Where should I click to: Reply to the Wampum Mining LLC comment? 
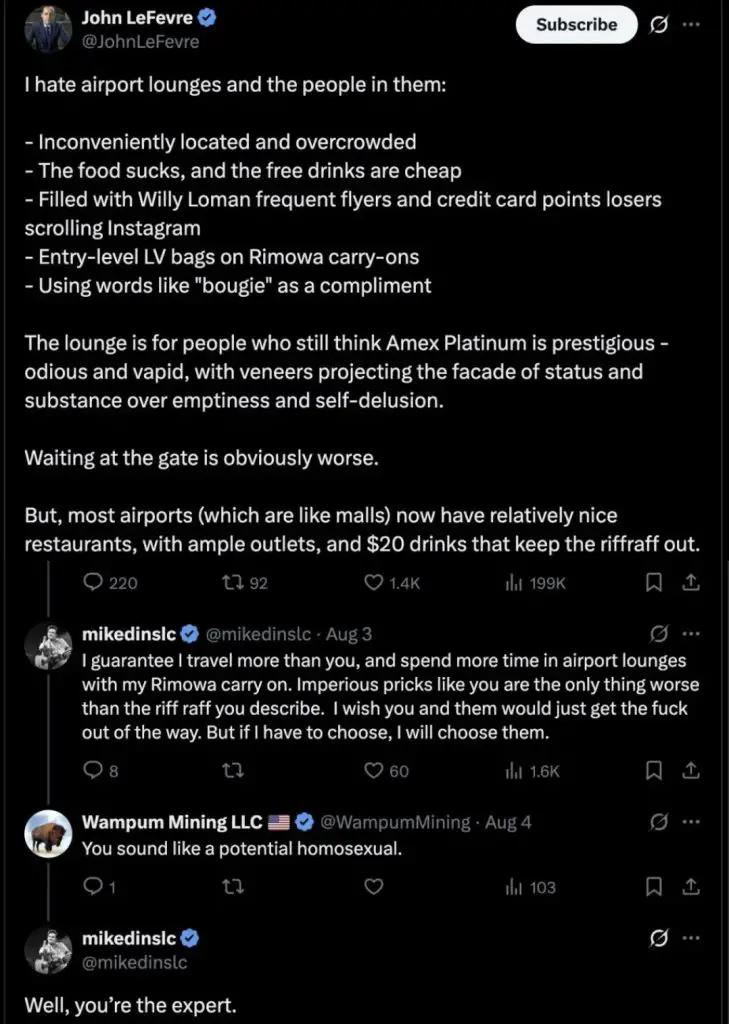(x=100, y=887)
